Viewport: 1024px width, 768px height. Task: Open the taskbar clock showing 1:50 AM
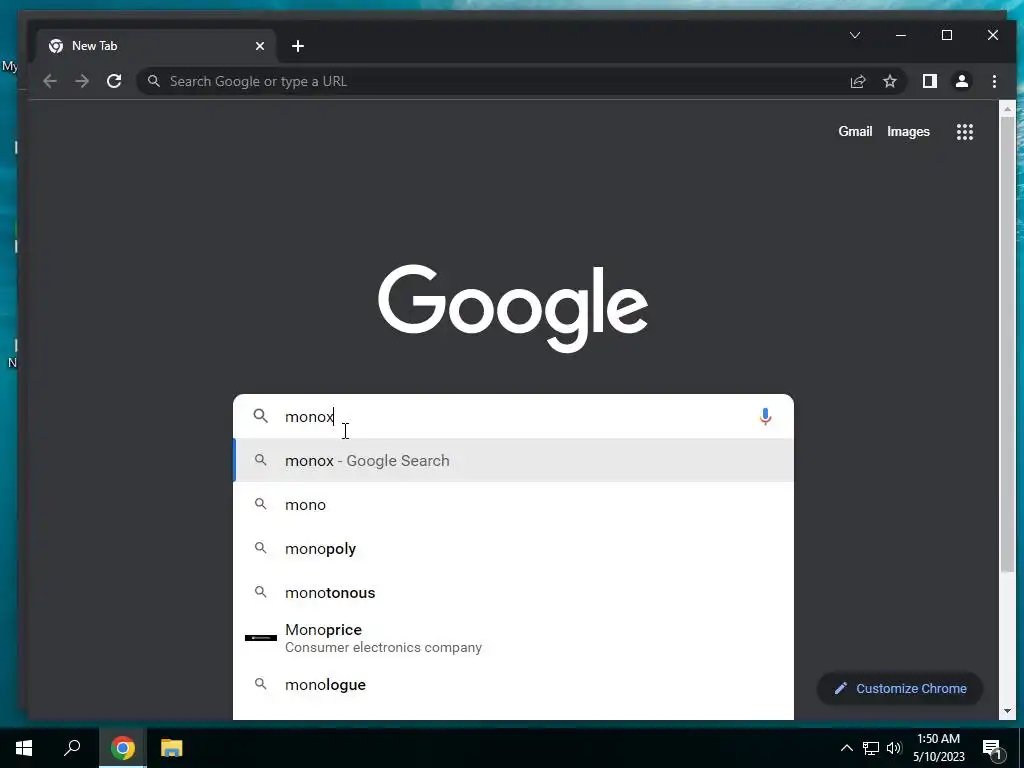[x=938, y=748]
